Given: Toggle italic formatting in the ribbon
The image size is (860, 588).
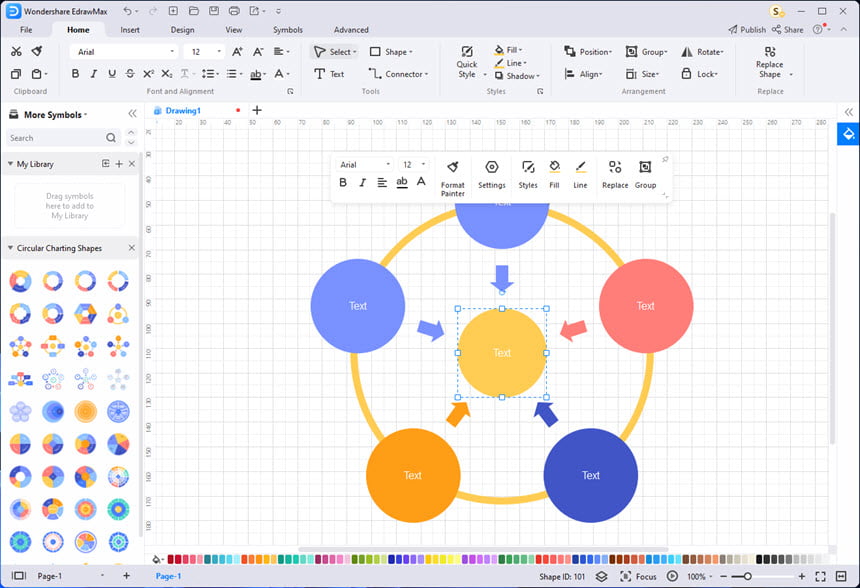Looking at the screenshot, I should 93,74.
